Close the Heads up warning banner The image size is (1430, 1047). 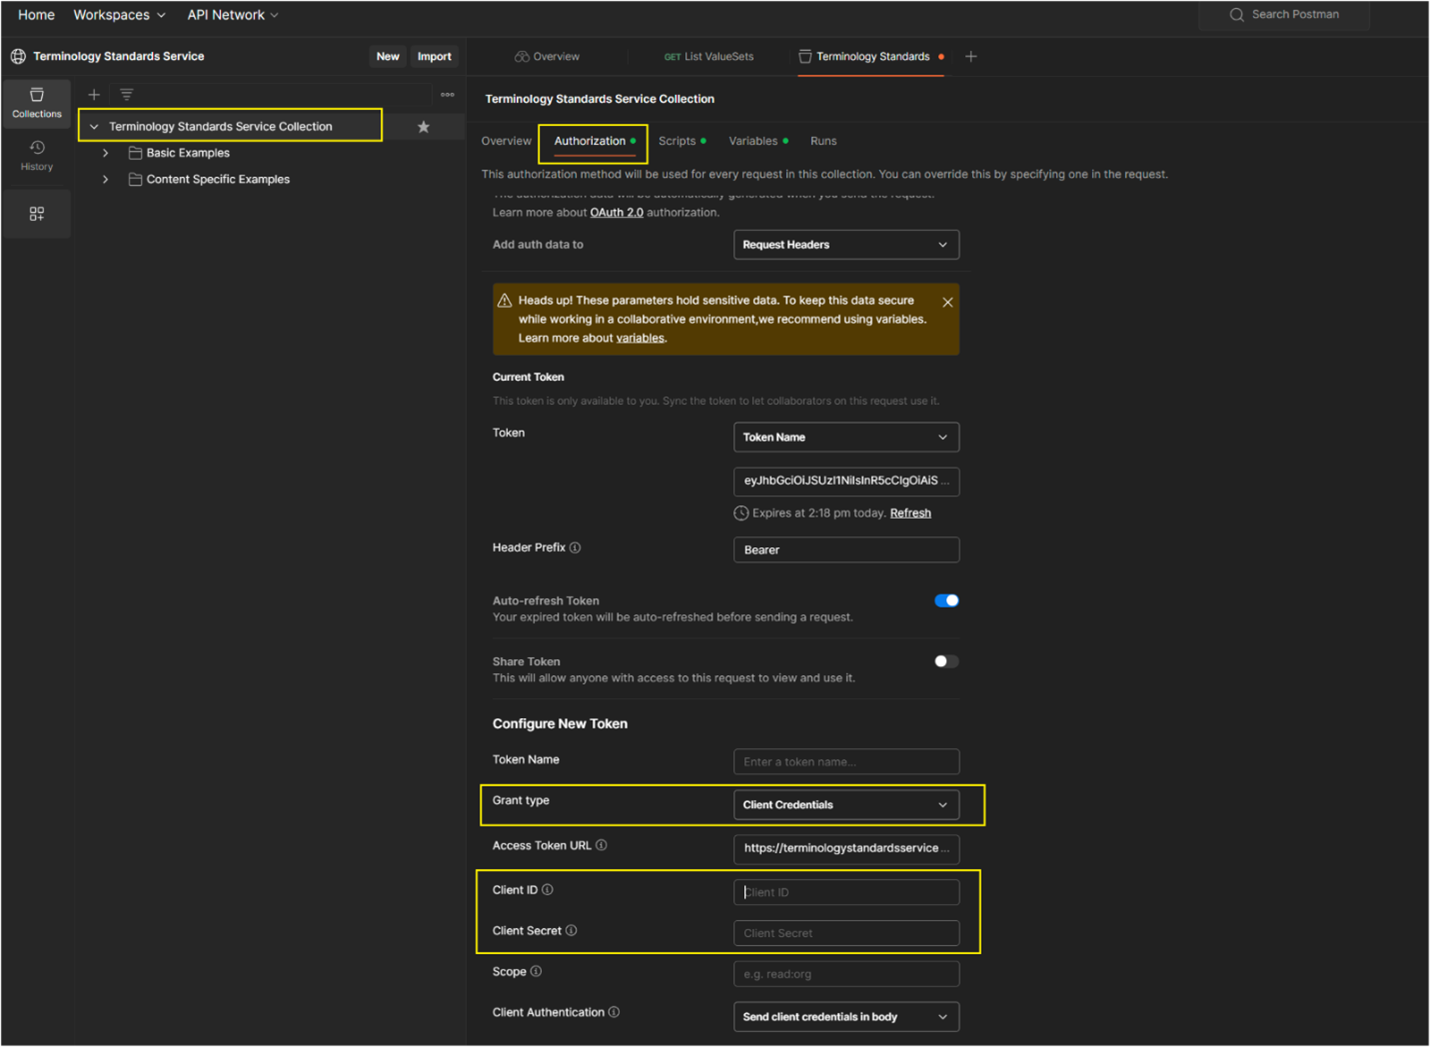[x=948, y=302]
